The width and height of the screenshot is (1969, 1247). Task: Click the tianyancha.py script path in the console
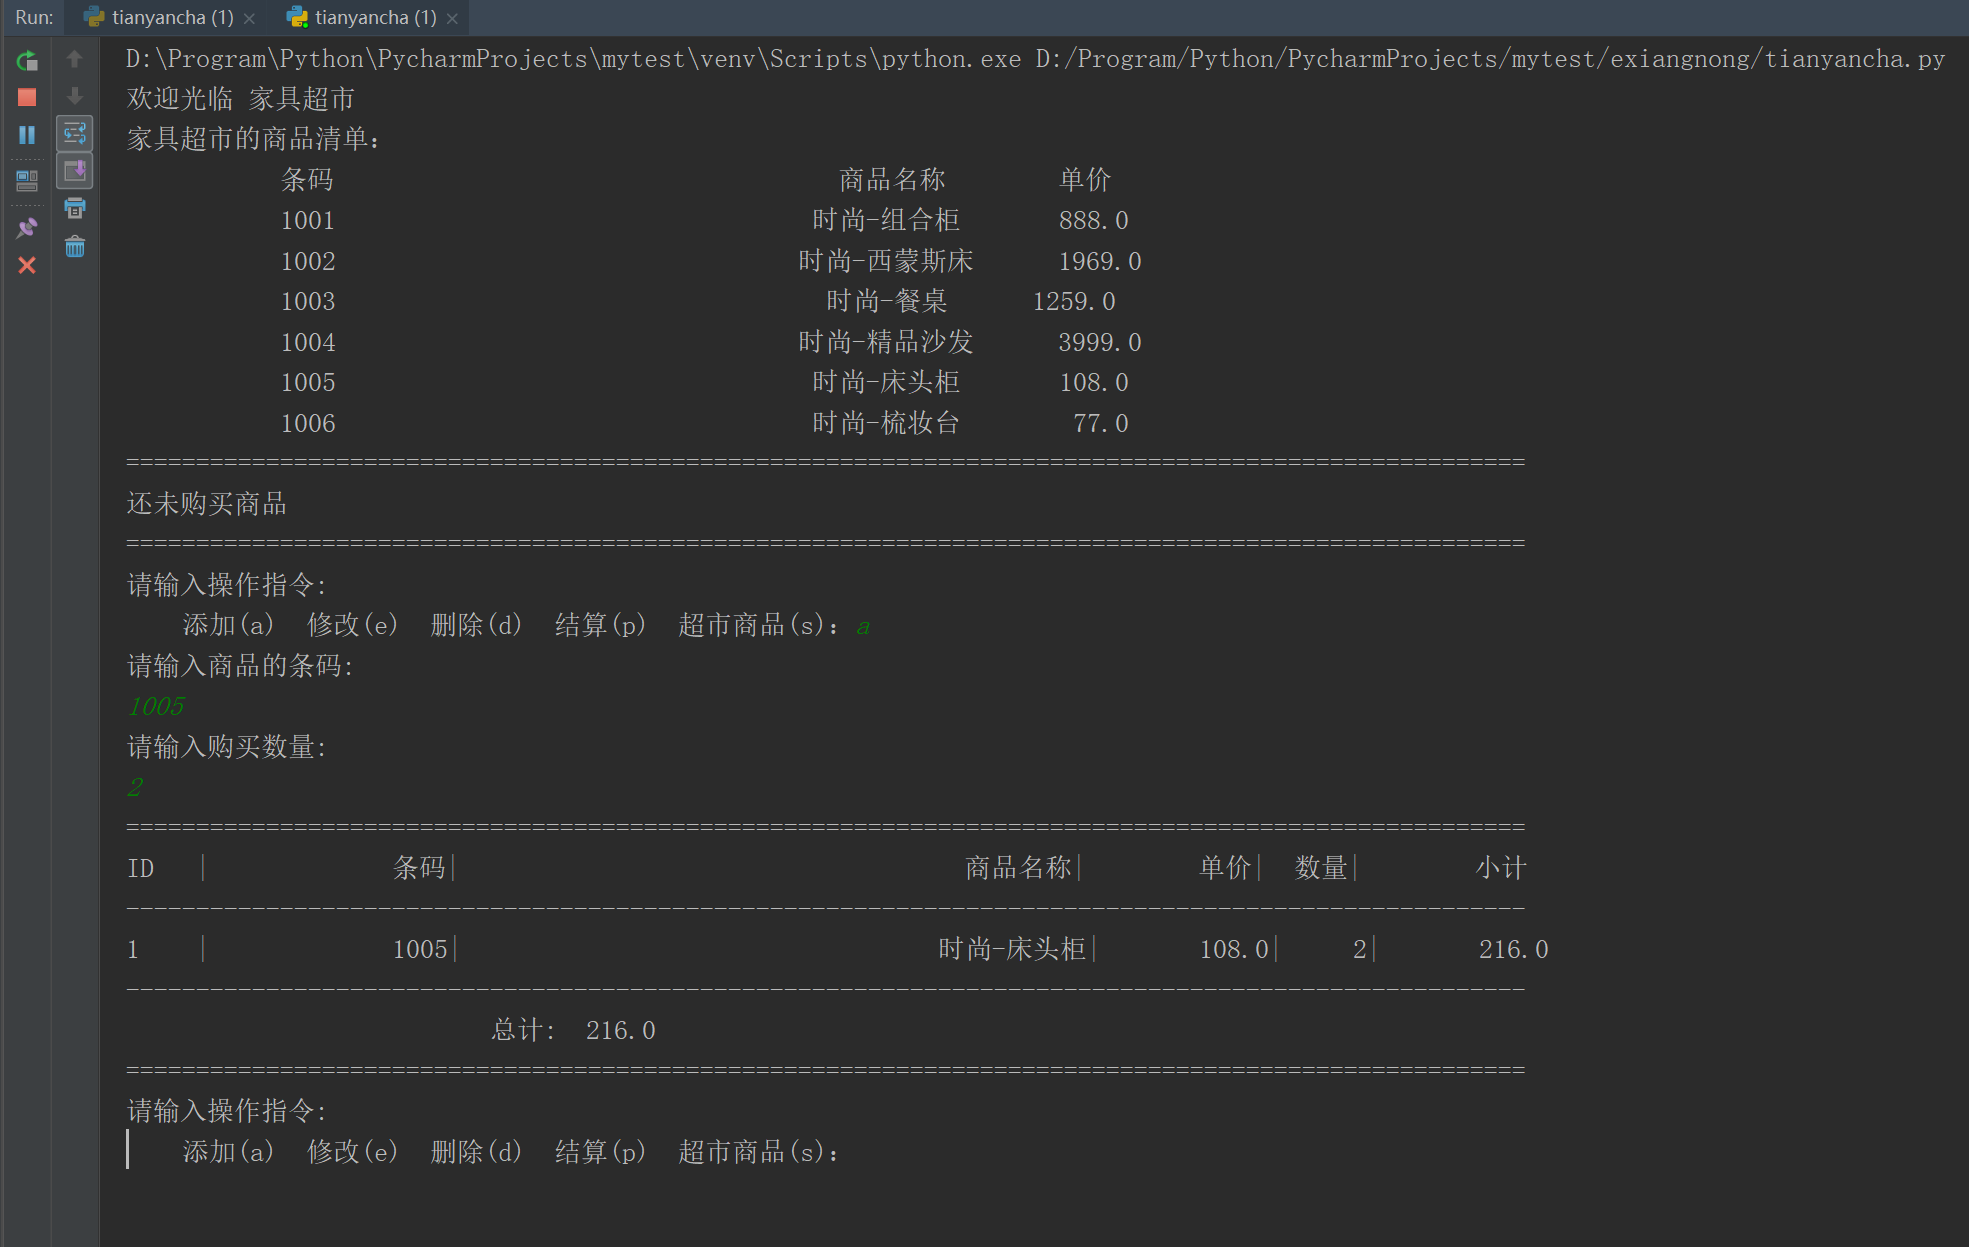point(1490,59)
